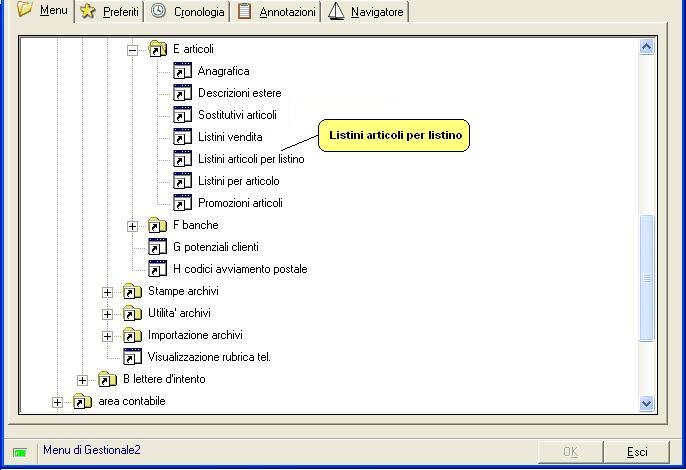Screen dimensions: 686x470
Task: Click the green status icon in status bar
Action: pyautogui.click(x=20, y=452)
